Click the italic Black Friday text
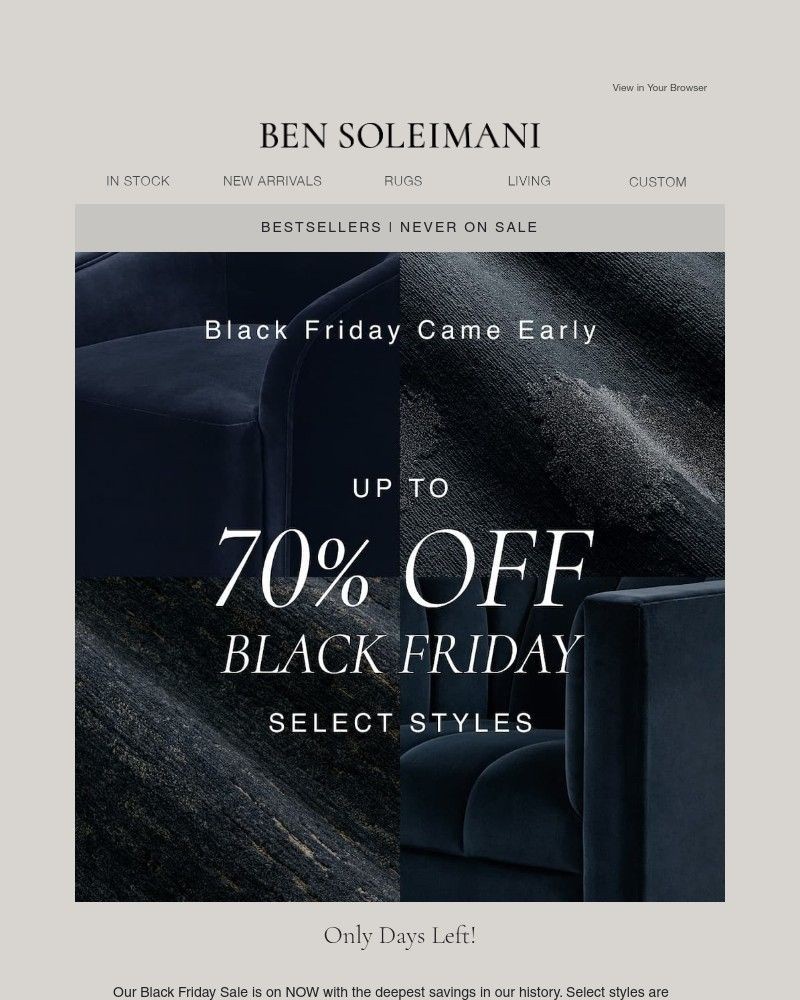800x1000 pixels. 400,654
